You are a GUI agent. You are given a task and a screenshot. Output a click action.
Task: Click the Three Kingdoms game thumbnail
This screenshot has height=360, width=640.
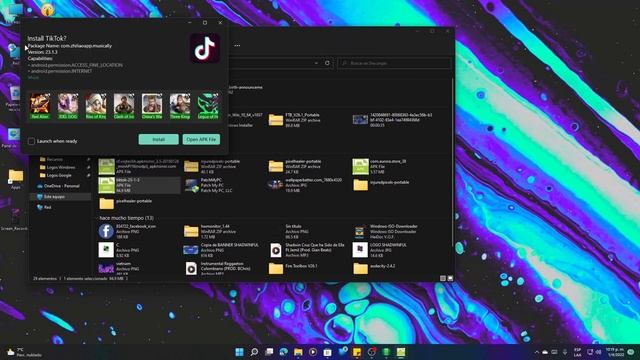coord(180,106)
